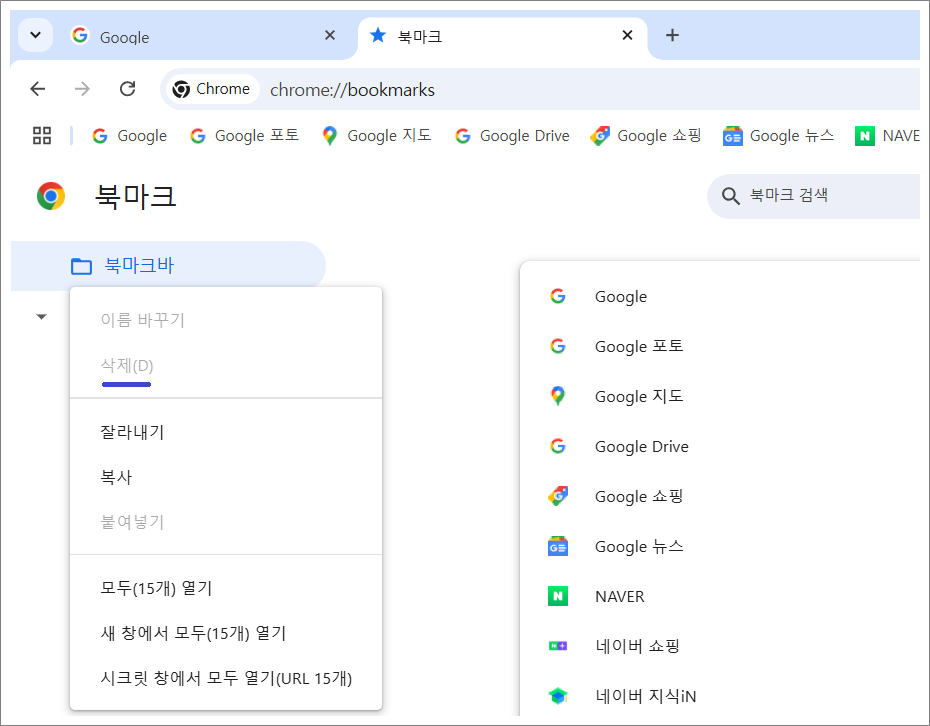
Task: Click Google 뉴스 icon in list
Action: click(558, 546)
